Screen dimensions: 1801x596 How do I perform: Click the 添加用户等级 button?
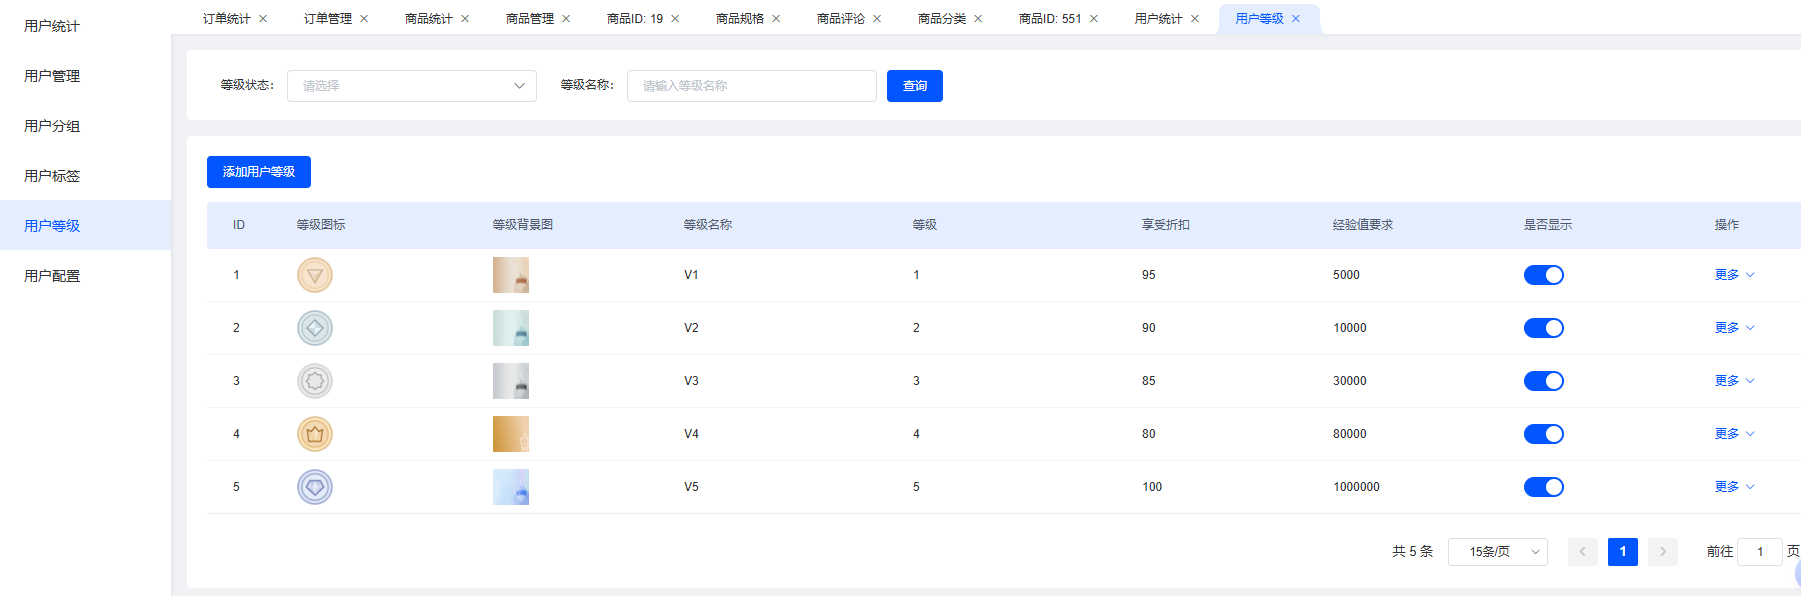[258, 172]
